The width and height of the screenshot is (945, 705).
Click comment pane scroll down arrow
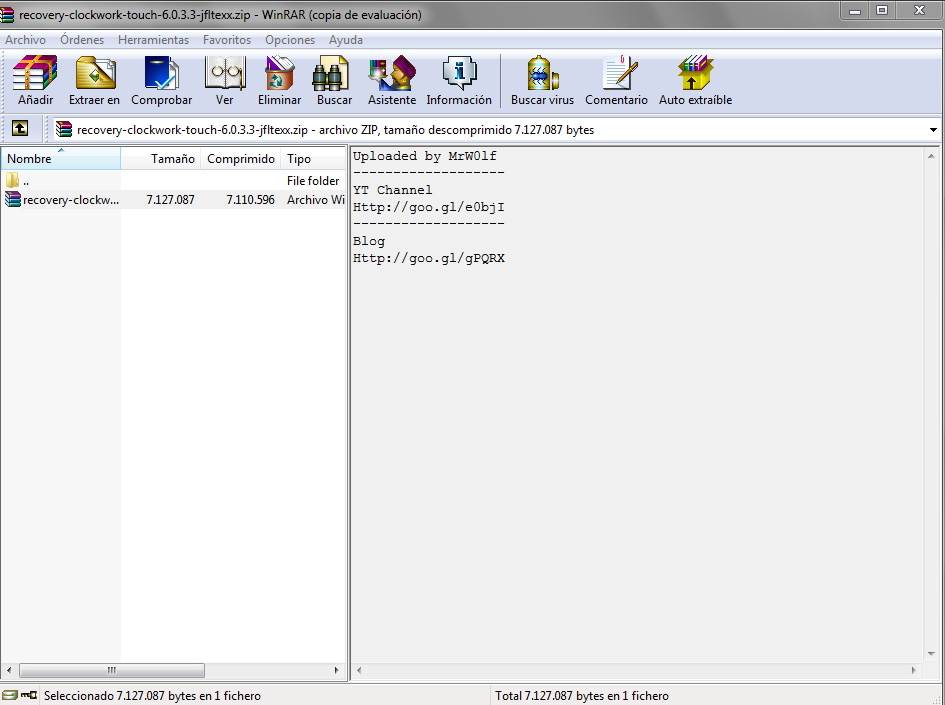pyautogui.click(x=931, y=654)
